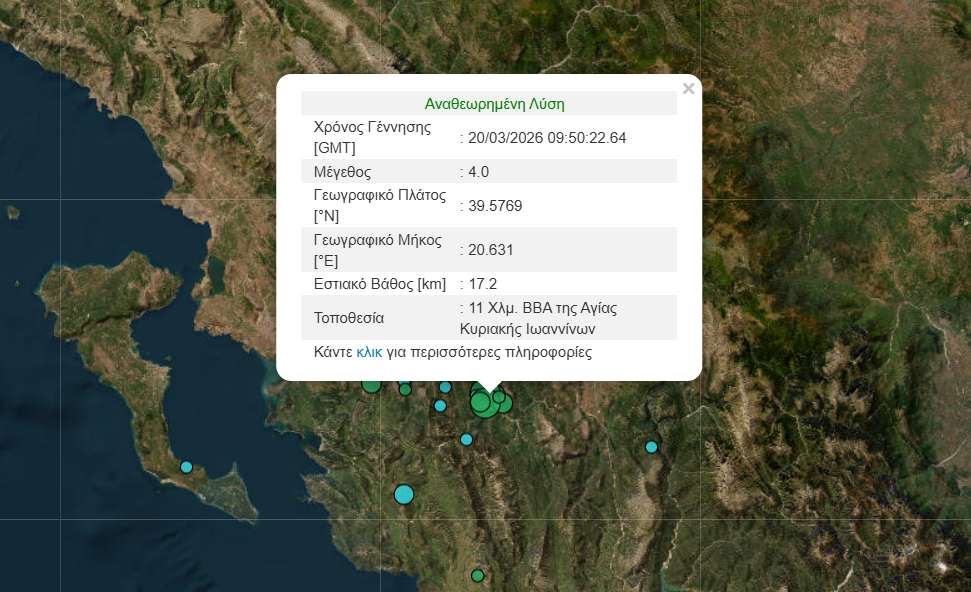This screenshot has width=971, height=592.
Task: Select the green marker on cluster's right side
Action: click(x=503, y=404)
